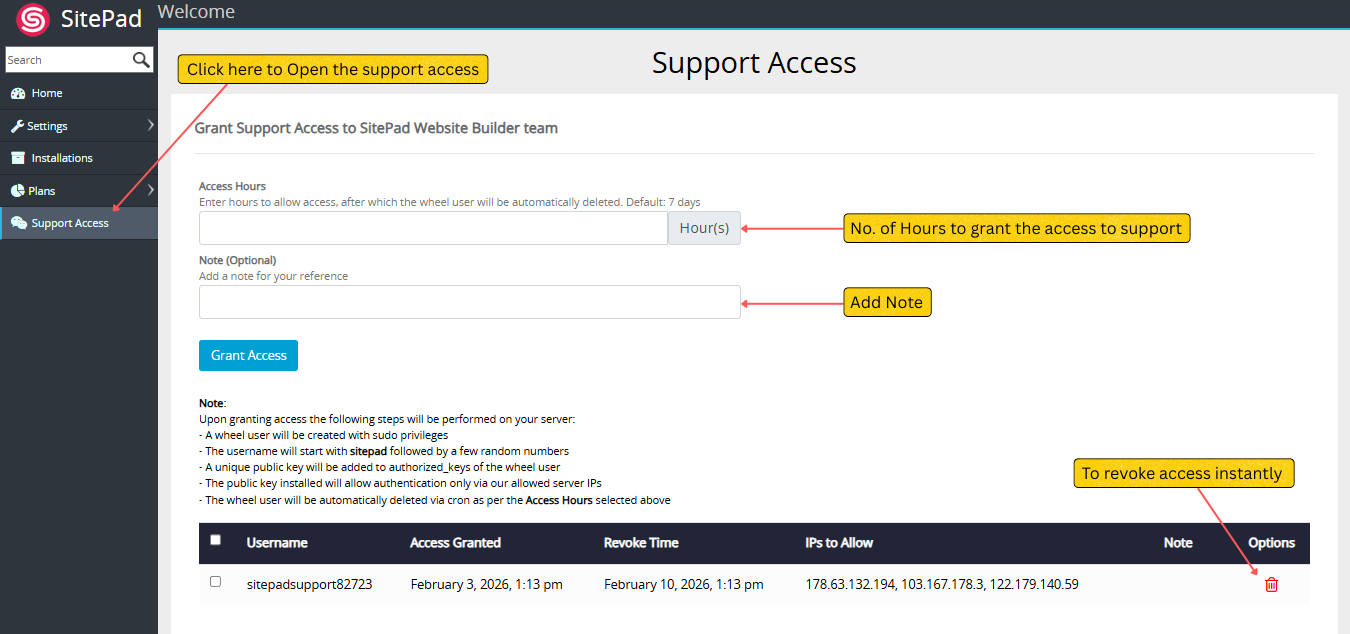Screen dimensions: 1350x634
Task: Click the Plans pie chart icon
Action: [18, 191]
